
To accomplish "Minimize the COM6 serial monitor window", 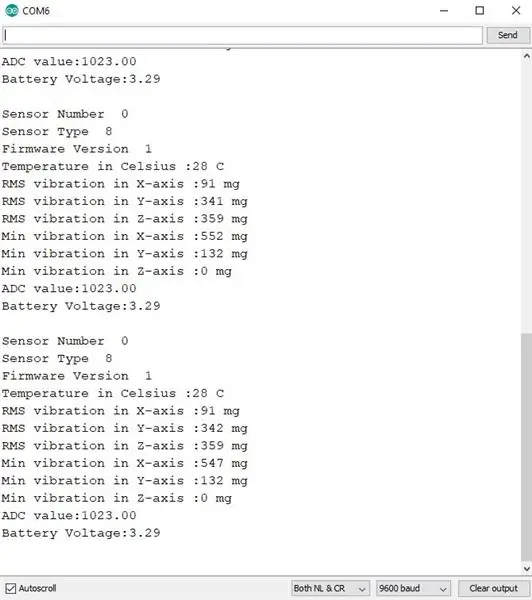I will coord(444,11).
